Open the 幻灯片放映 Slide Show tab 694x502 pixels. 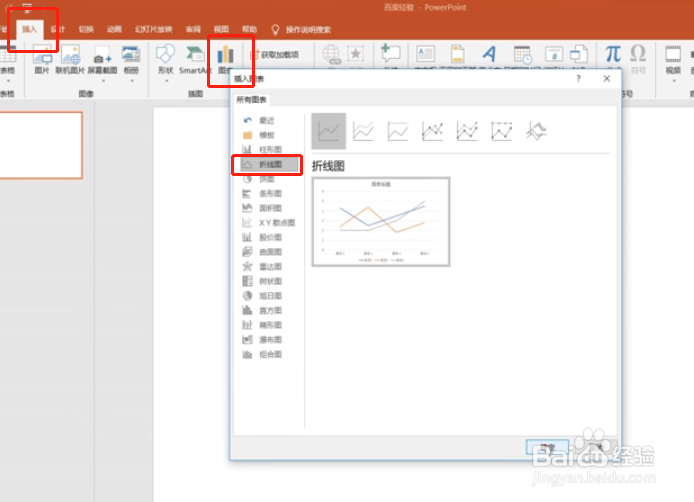(x=154, y=29)
